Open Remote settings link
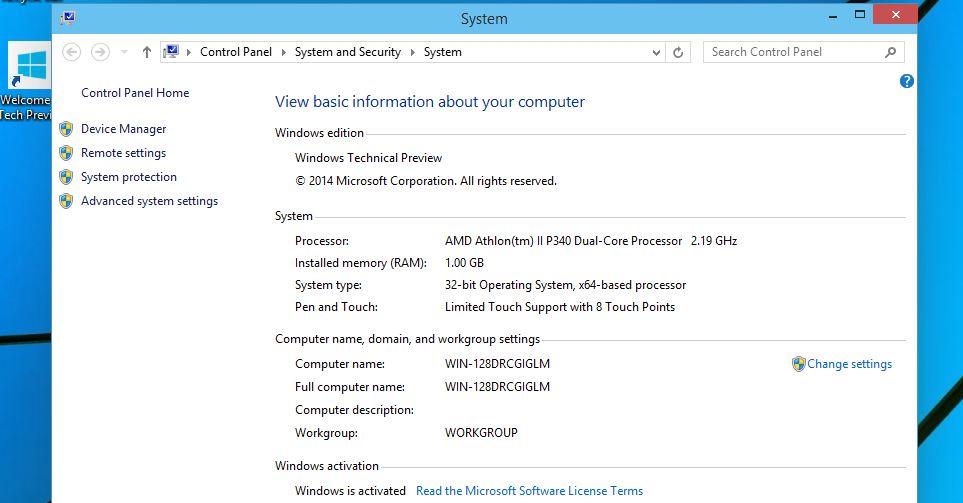The width and height of the screenshot is (963, 503). pos(123,153)
